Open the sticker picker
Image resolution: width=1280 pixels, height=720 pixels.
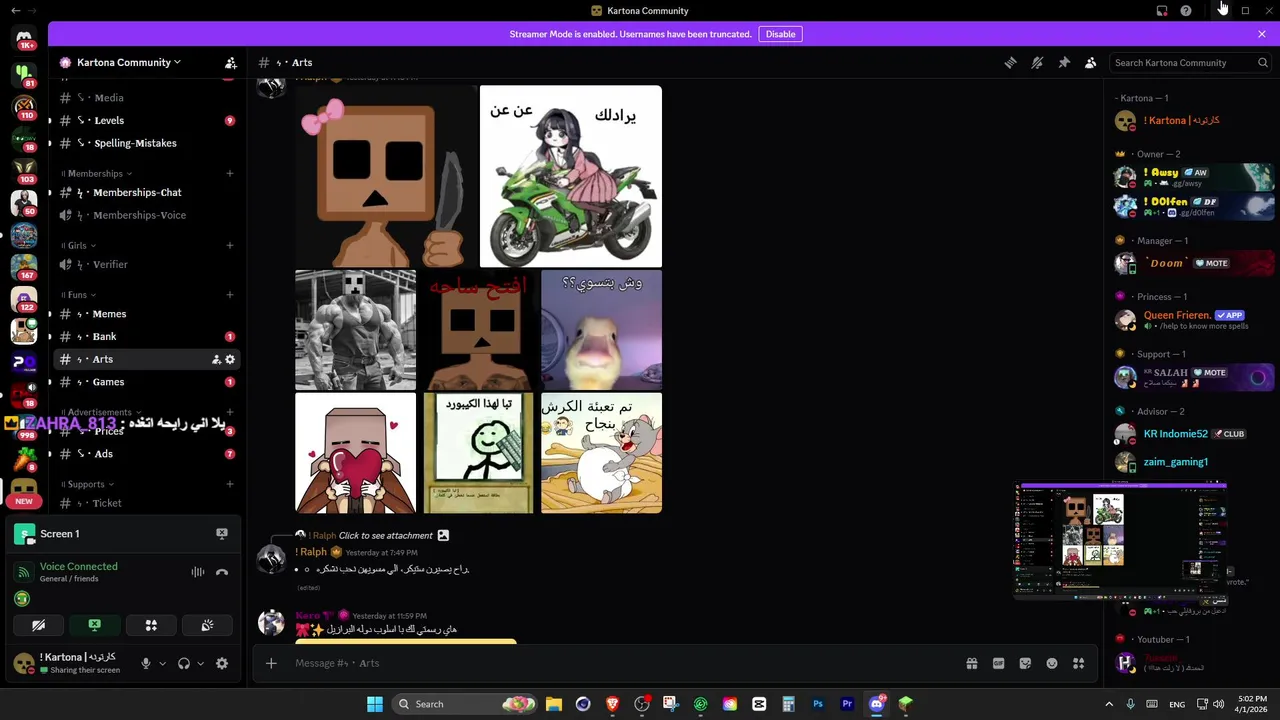(1025, 663)
